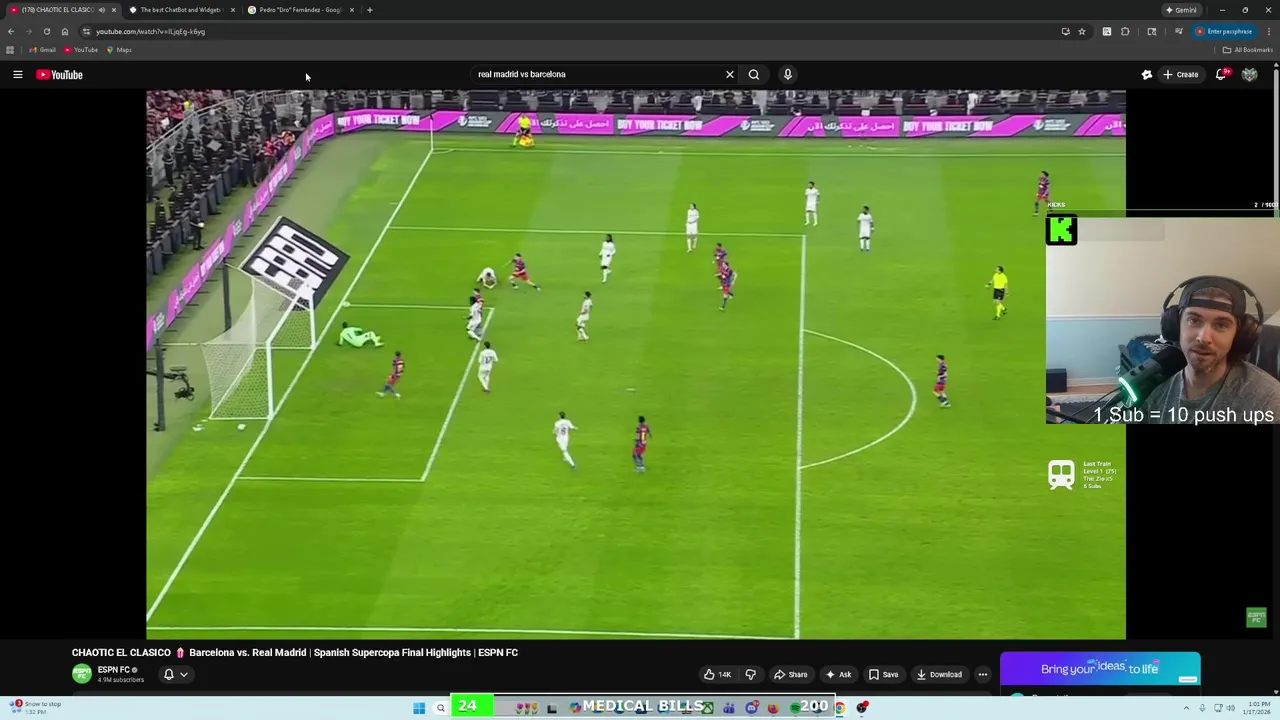Screen dimensions: 1280x720
Task: Mute the CHAOTIC EL CLASICO tab audio
Action: point(101,10)
